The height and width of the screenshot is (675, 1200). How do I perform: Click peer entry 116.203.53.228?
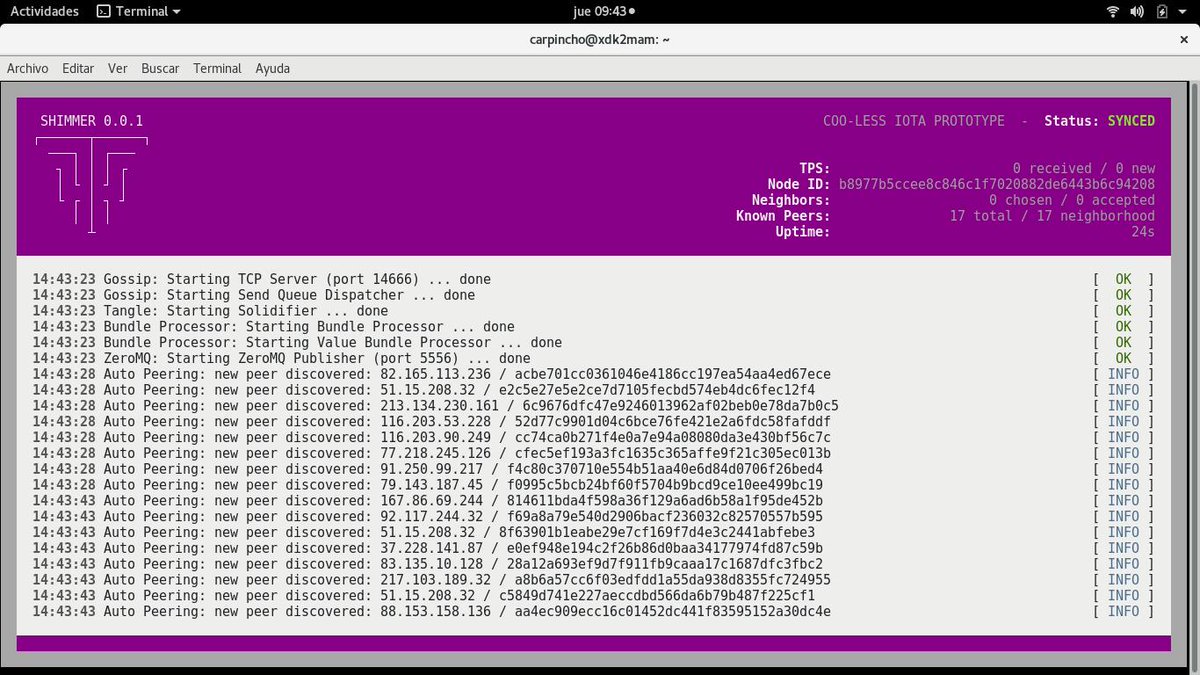pyautogui.click(x=431, y=422)
